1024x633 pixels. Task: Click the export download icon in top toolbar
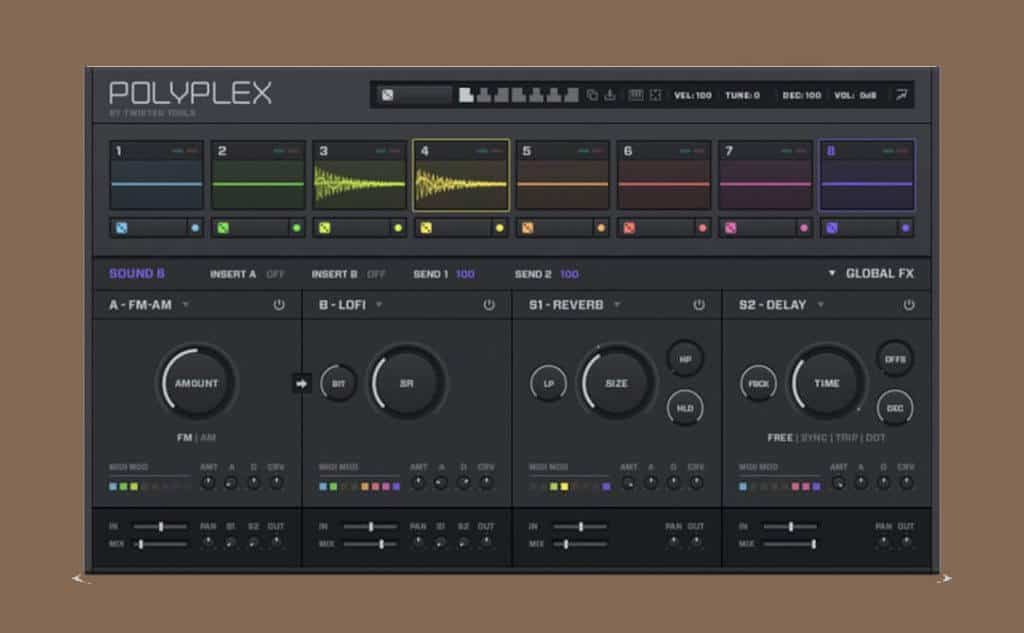pos(610,95)
